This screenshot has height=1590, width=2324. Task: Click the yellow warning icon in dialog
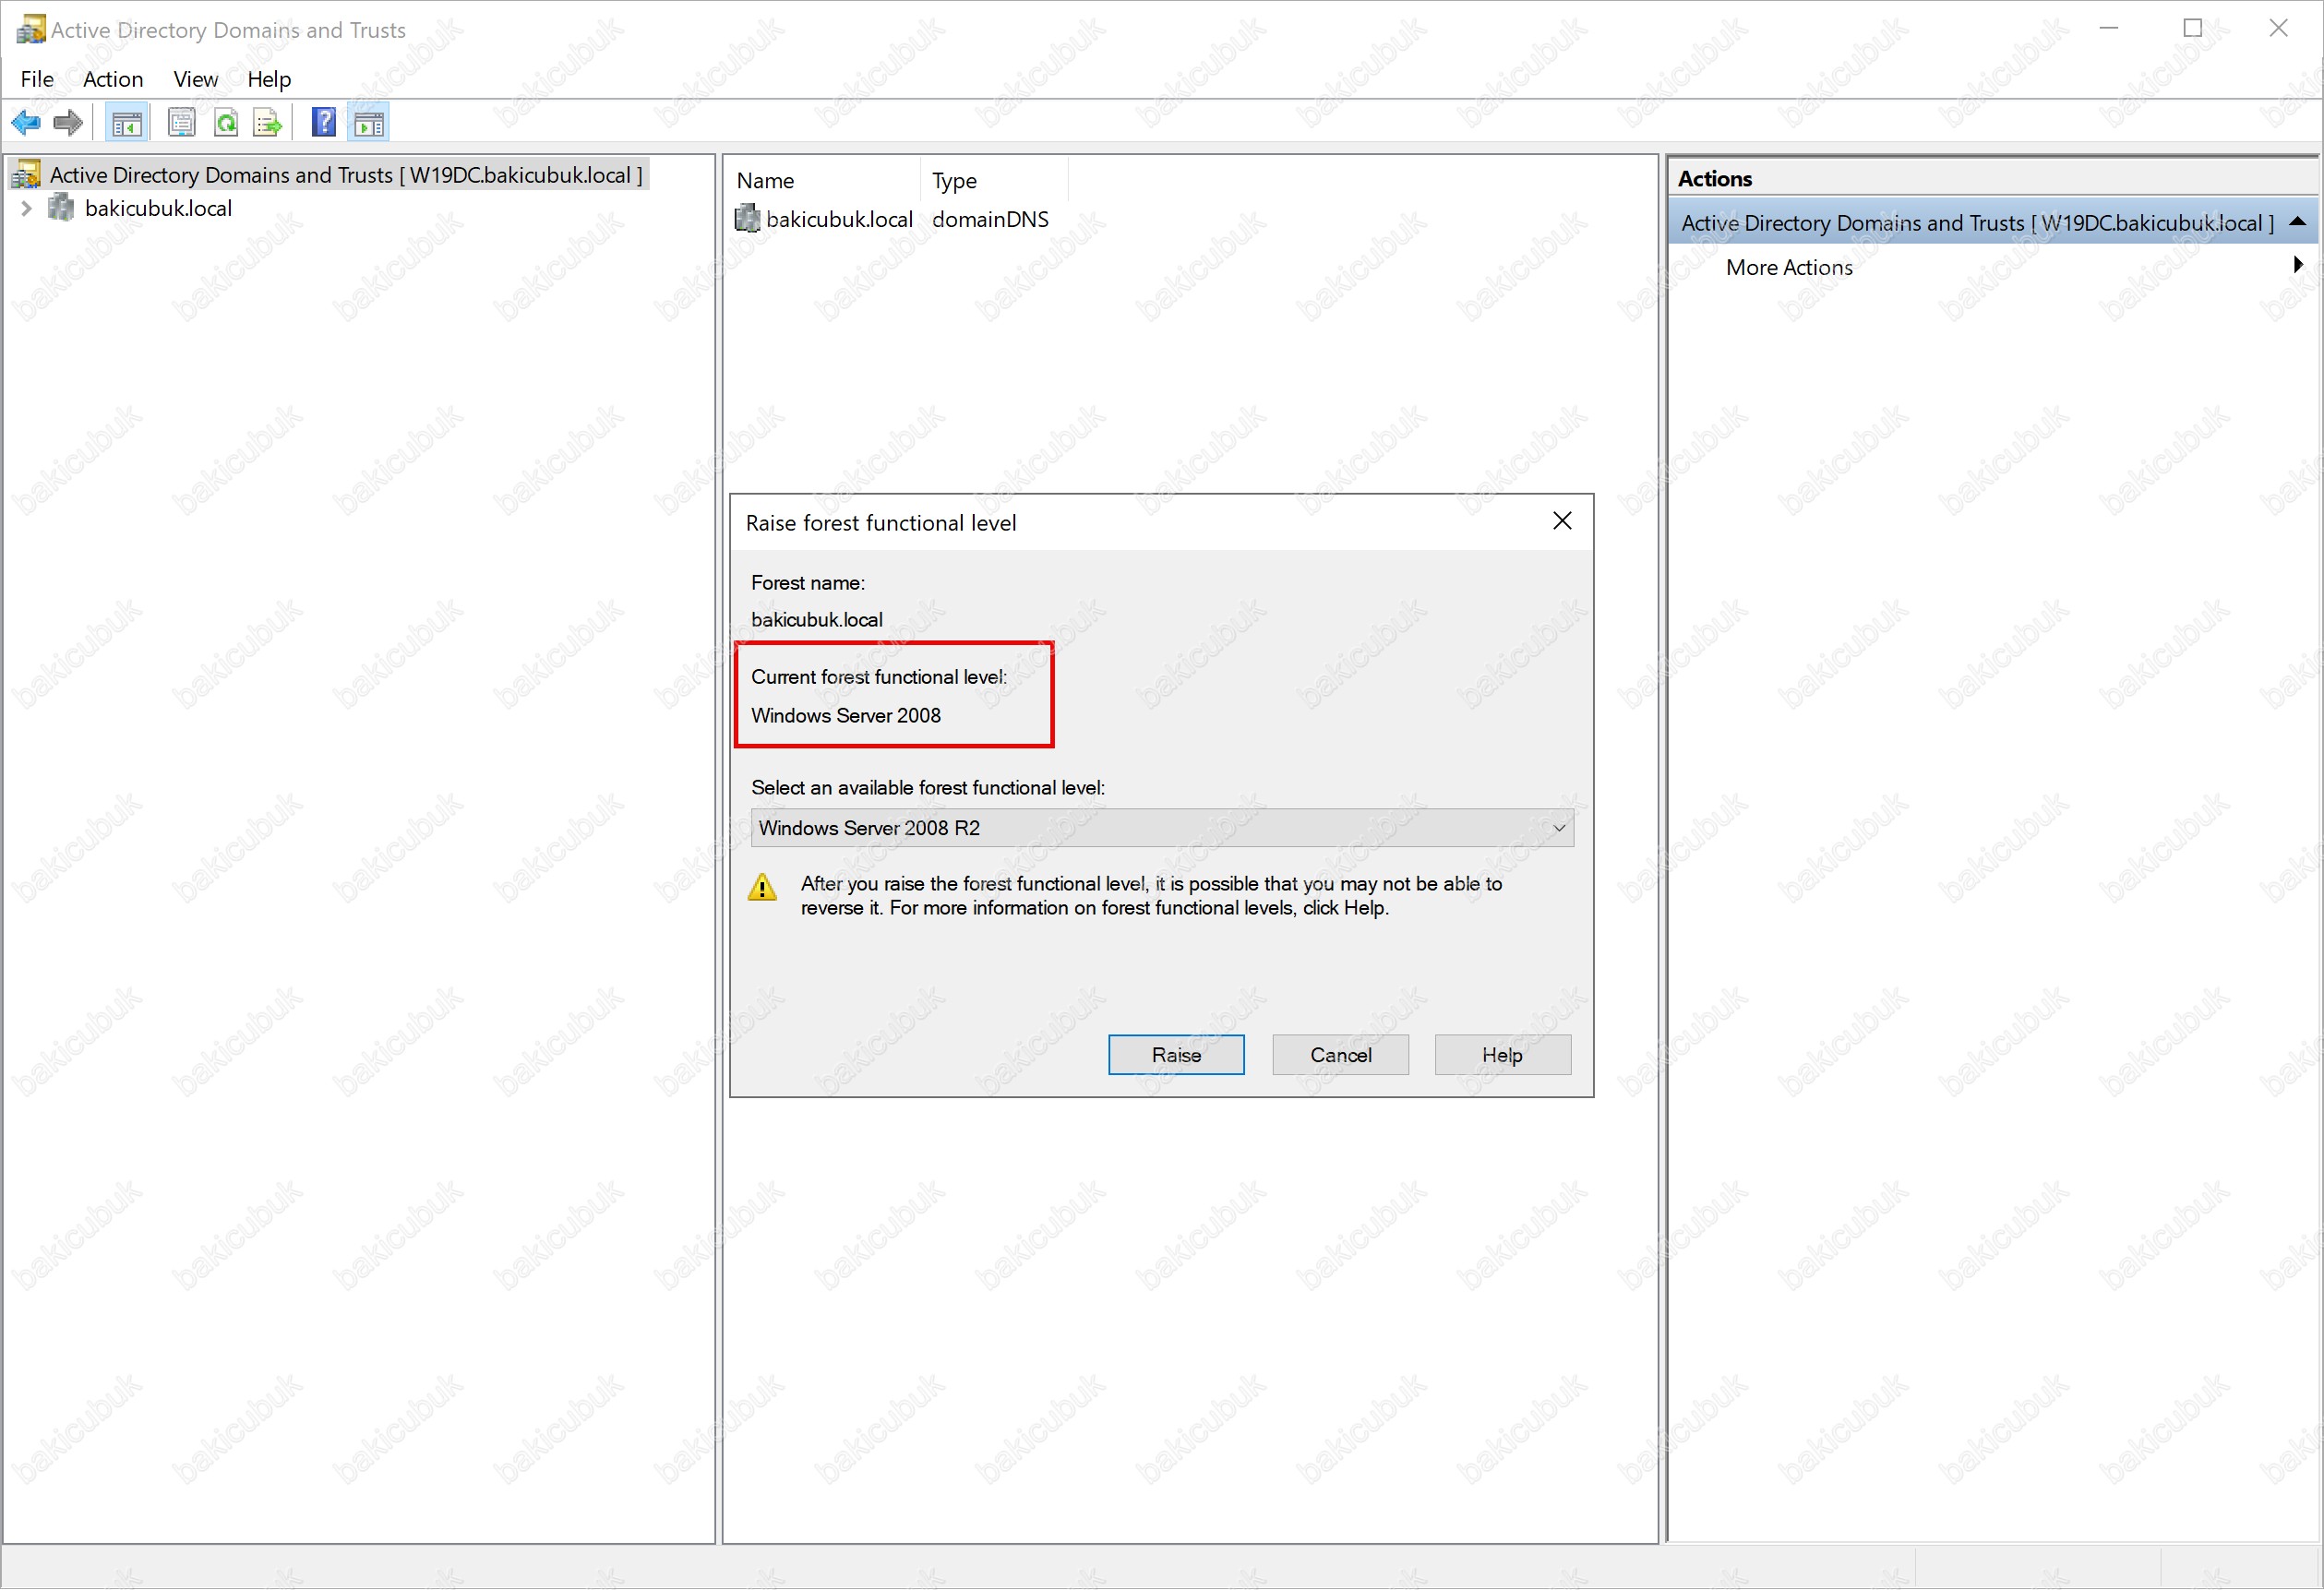tap(762, 887)
